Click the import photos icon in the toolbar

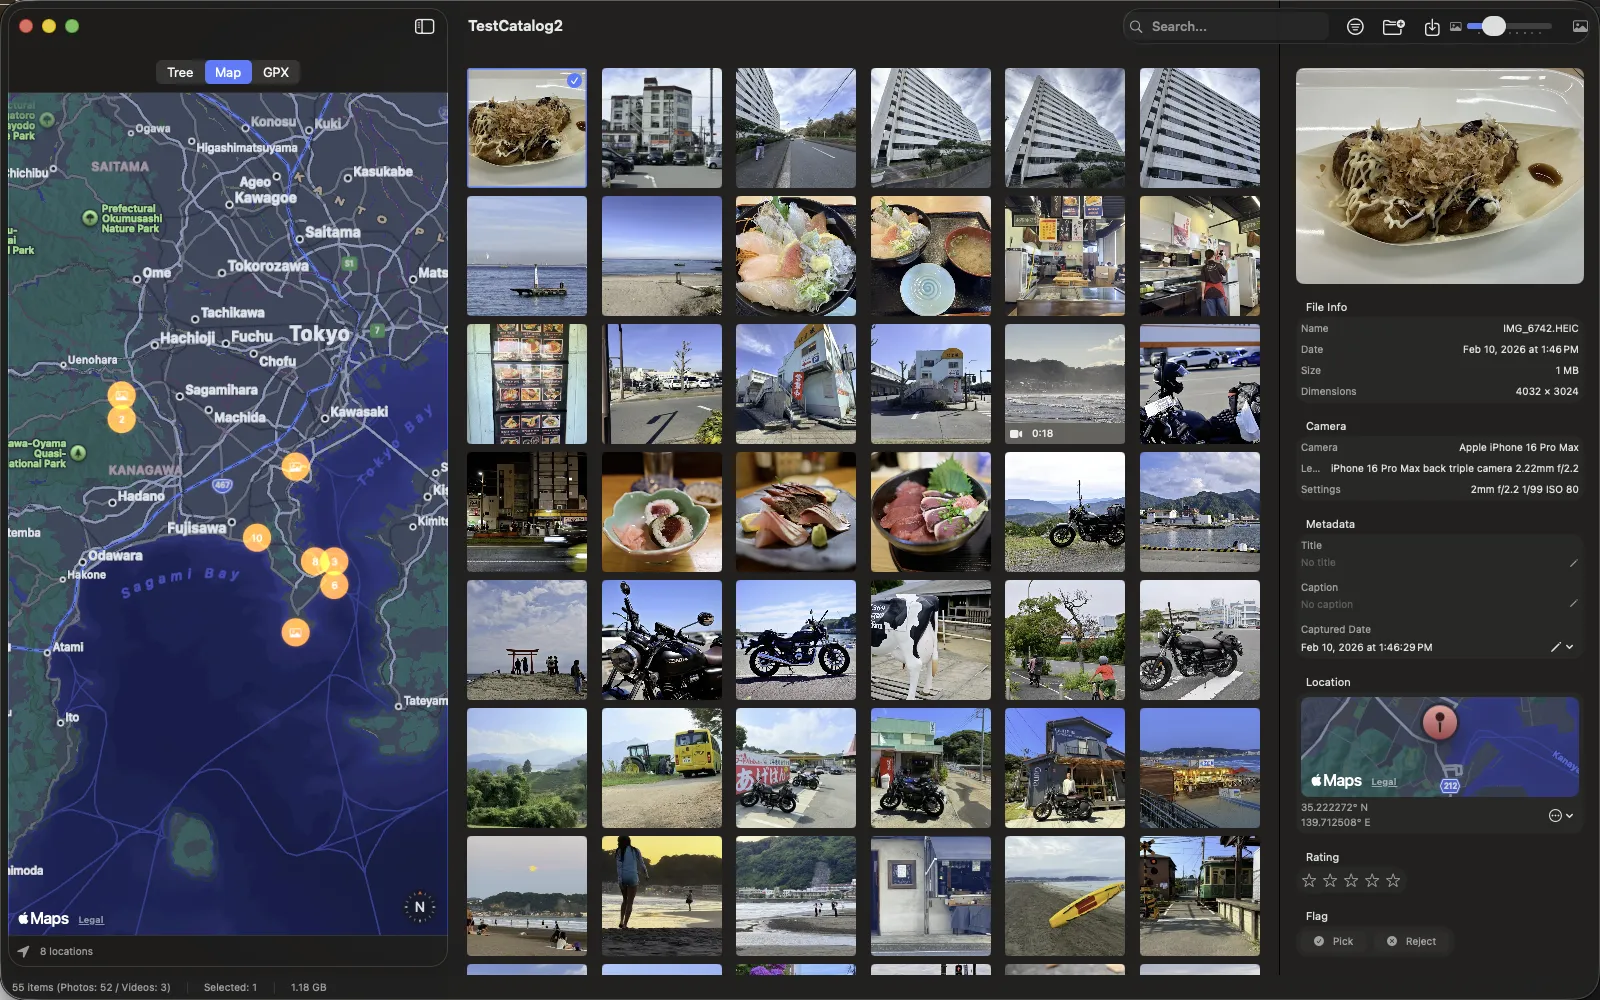[x=1431, y=27]
